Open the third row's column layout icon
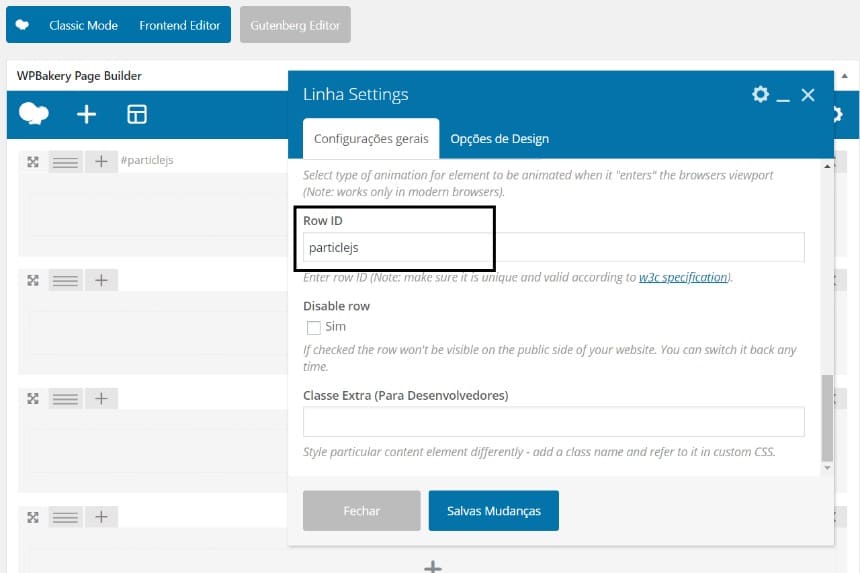 (65, 399)
